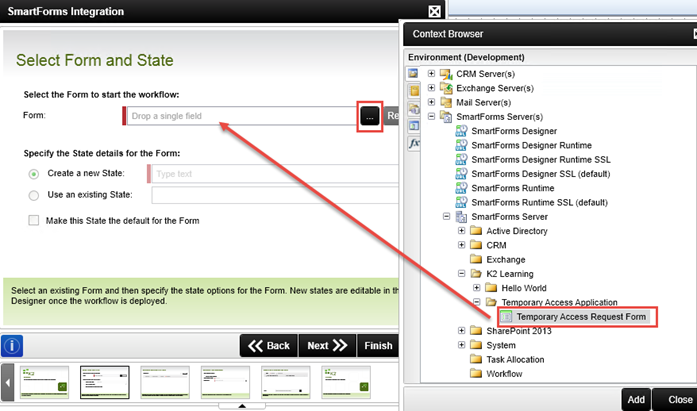This screenshot has height=411, width=697.
Task: Select the SmartForms Runtime icon
Action: click(x=461, y=188)
